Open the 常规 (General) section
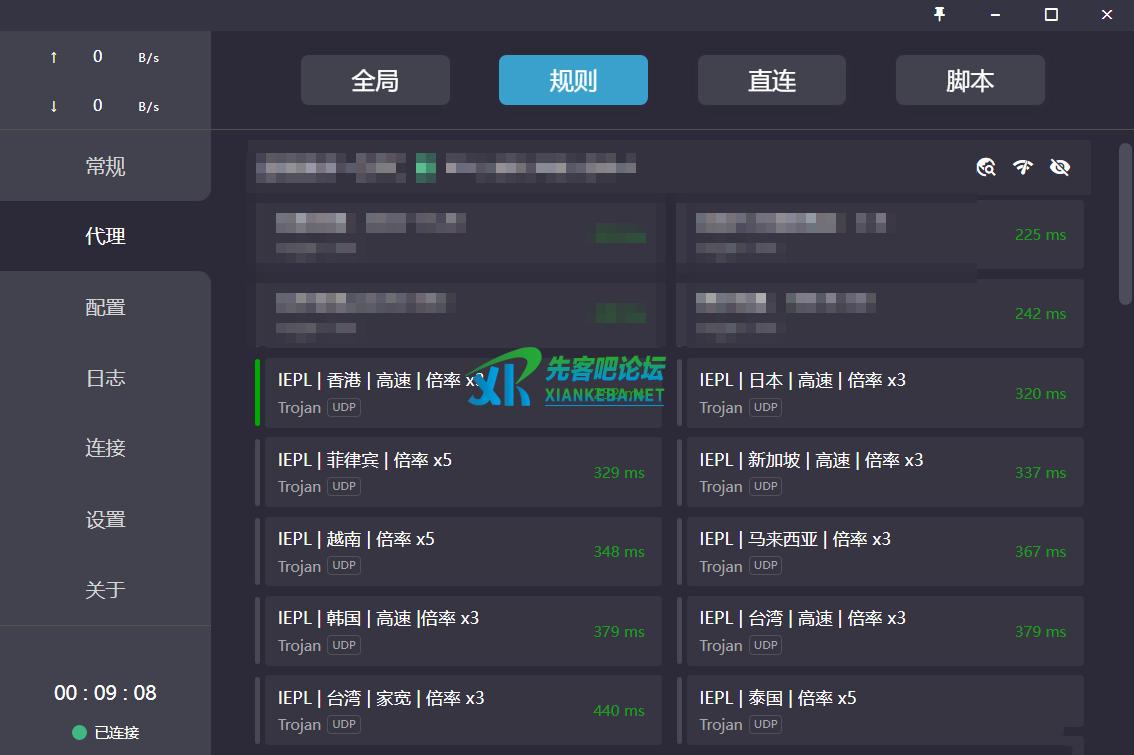The width and height of the screenshot is (1134, 755). [x=105, y=166]
